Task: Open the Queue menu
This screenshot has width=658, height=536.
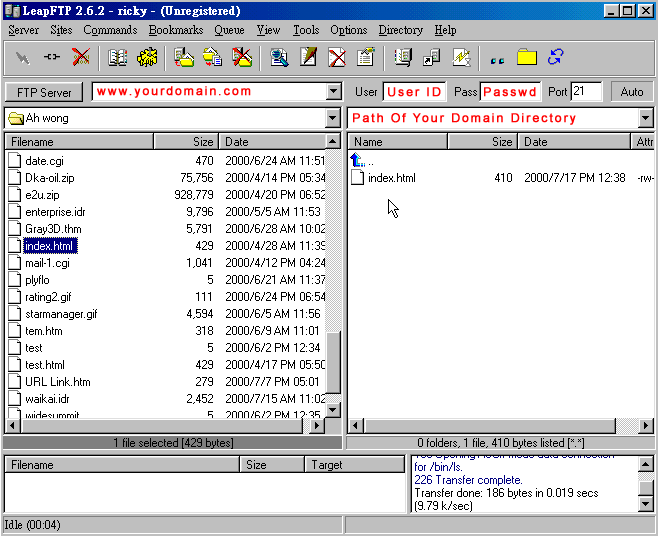Action: pyautogui.click(x=229, y=30)
